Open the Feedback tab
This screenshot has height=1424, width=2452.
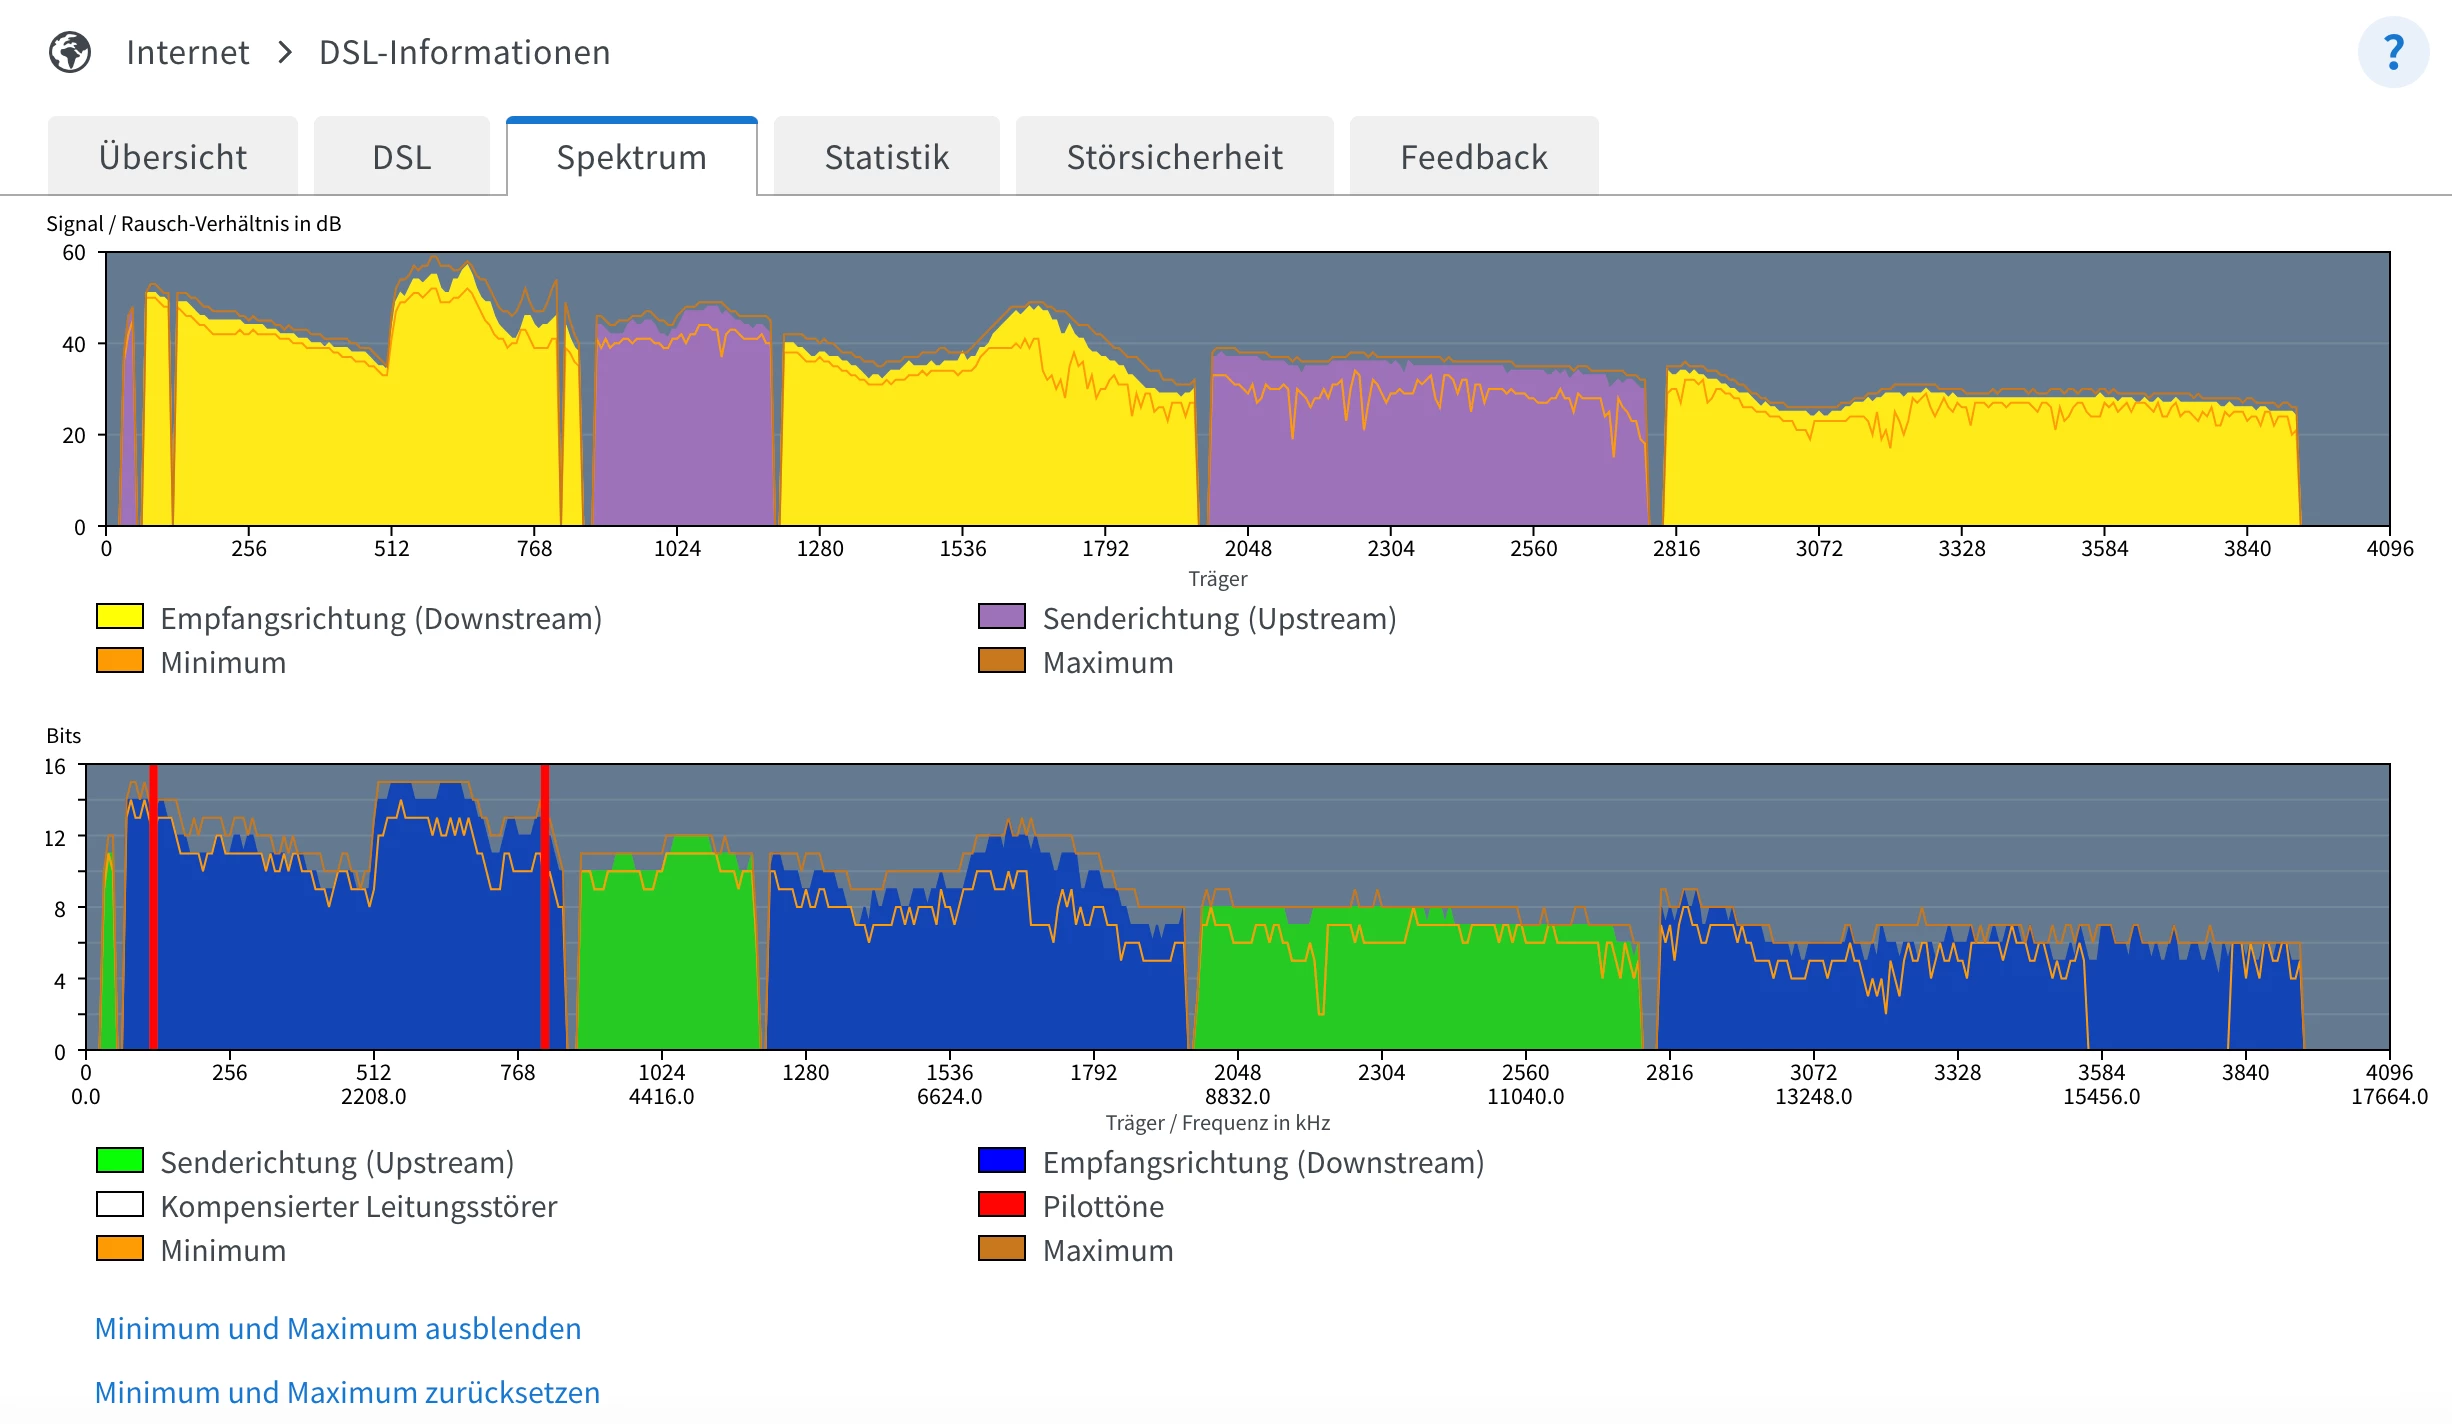pyautogui.click(x=1473, y=157)
